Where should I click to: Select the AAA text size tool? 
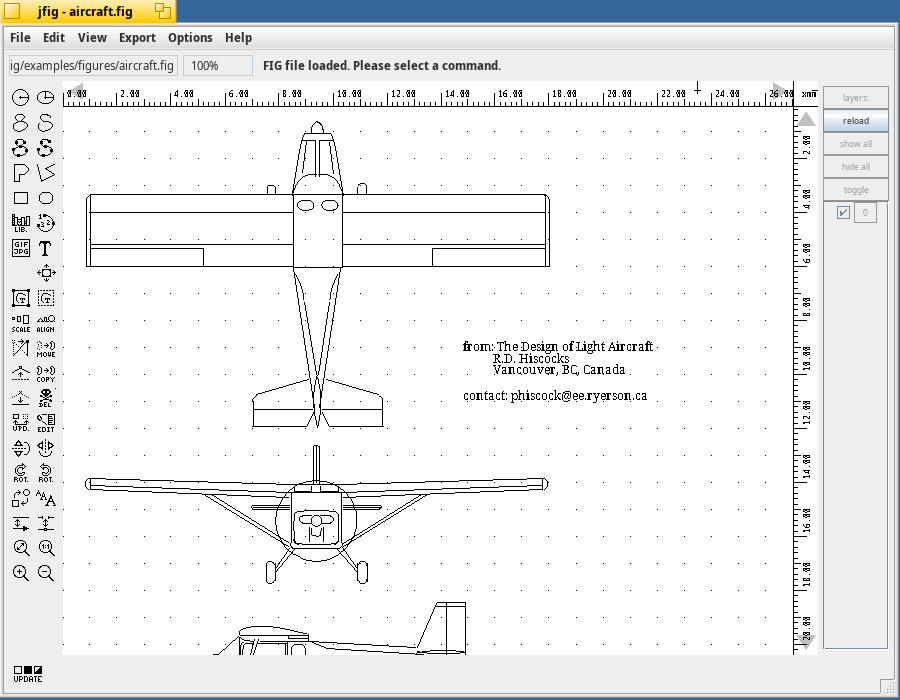click(46, 498)
